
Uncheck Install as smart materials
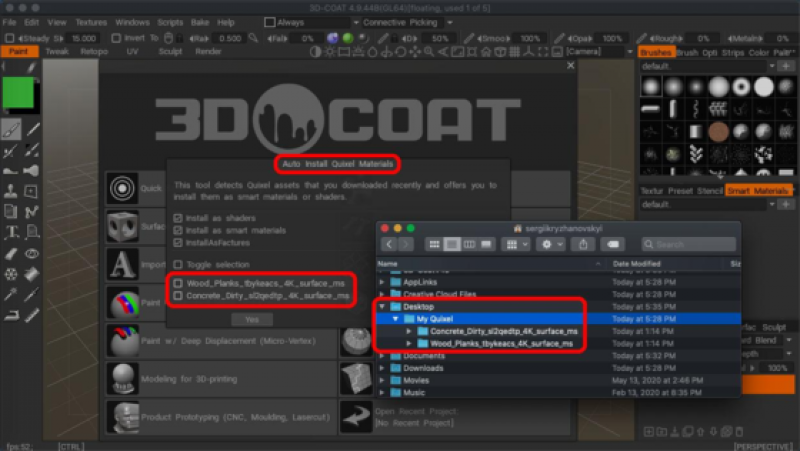[178, 230]
